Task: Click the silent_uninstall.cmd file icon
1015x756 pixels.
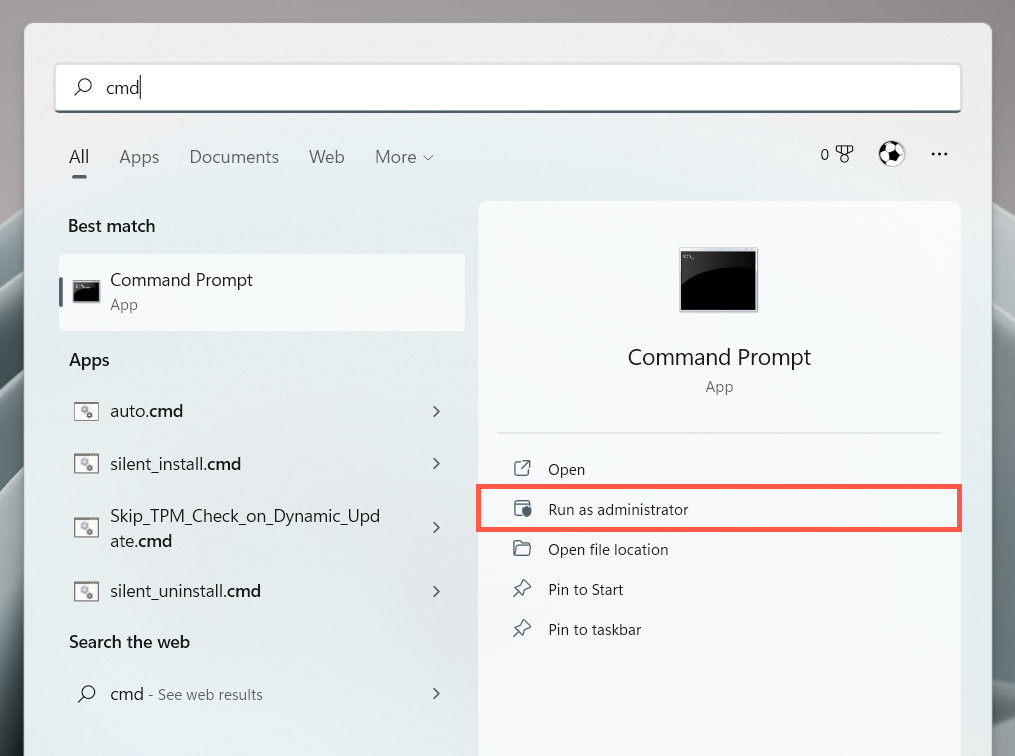Action: 87,591
